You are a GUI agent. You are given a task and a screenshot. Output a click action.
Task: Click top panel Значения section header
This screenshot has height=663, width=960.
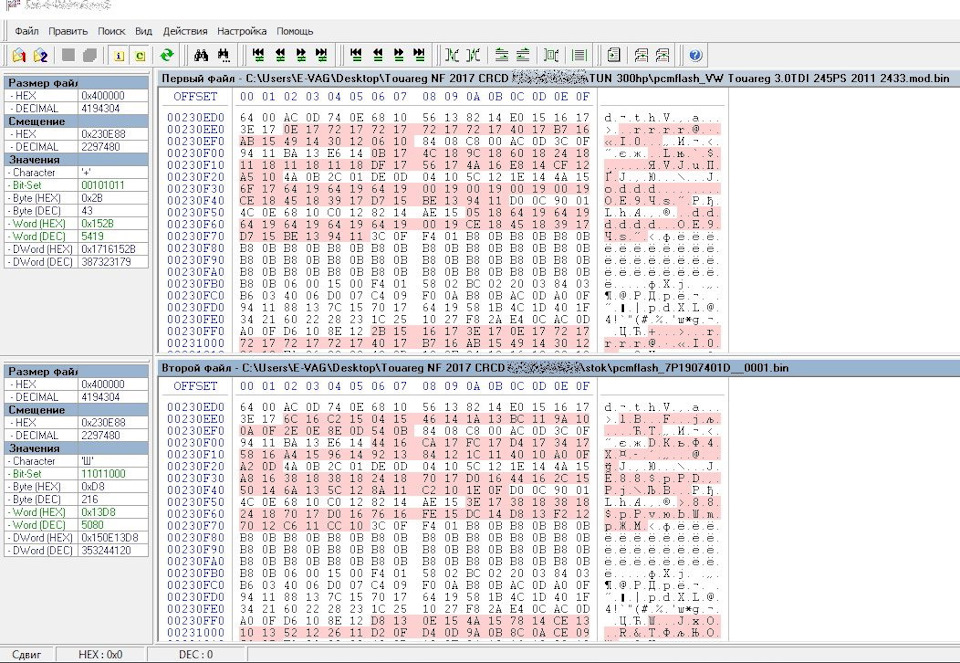pyautogui.click(x=77, y=159)
